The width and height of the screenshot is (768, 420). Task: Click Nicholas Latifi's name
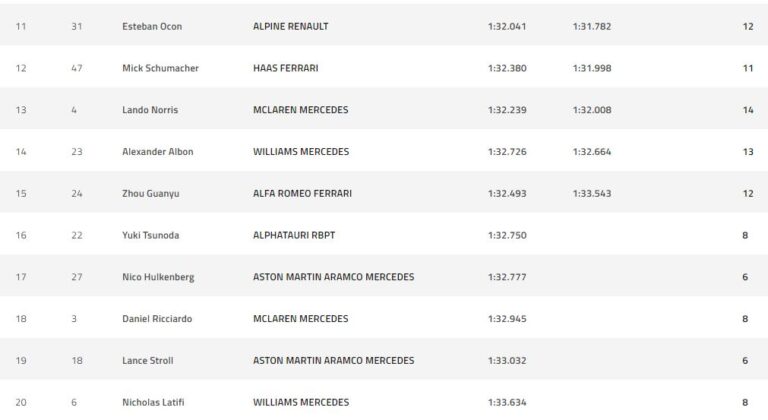[153, 402]
